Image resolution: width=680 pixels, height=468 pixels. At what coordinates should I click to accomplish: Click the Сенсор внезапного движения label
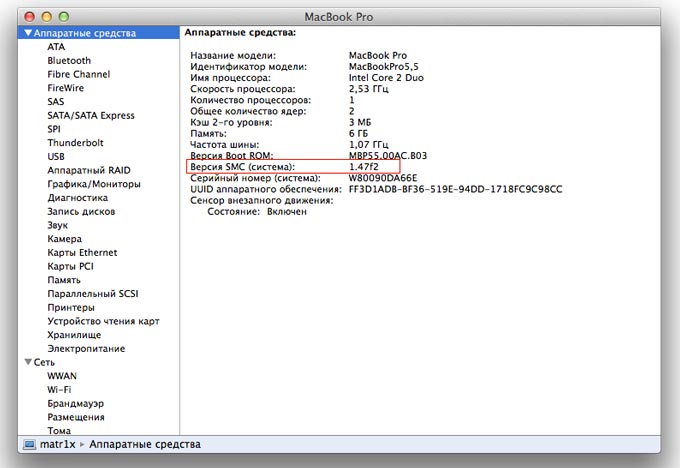point(262,200)
